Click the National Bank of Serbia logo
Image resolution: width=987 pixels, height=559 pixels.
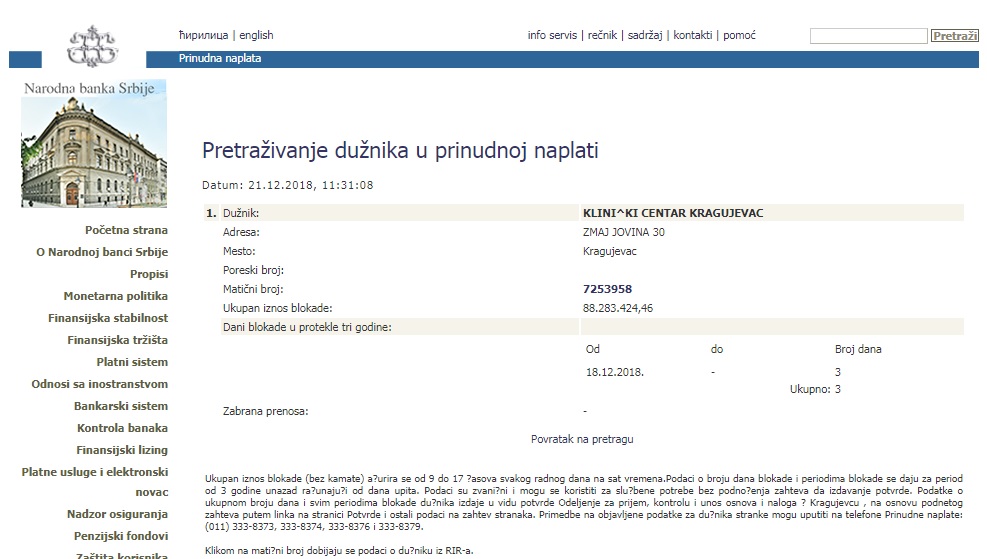pyautogui.click(x=92, y=44)
